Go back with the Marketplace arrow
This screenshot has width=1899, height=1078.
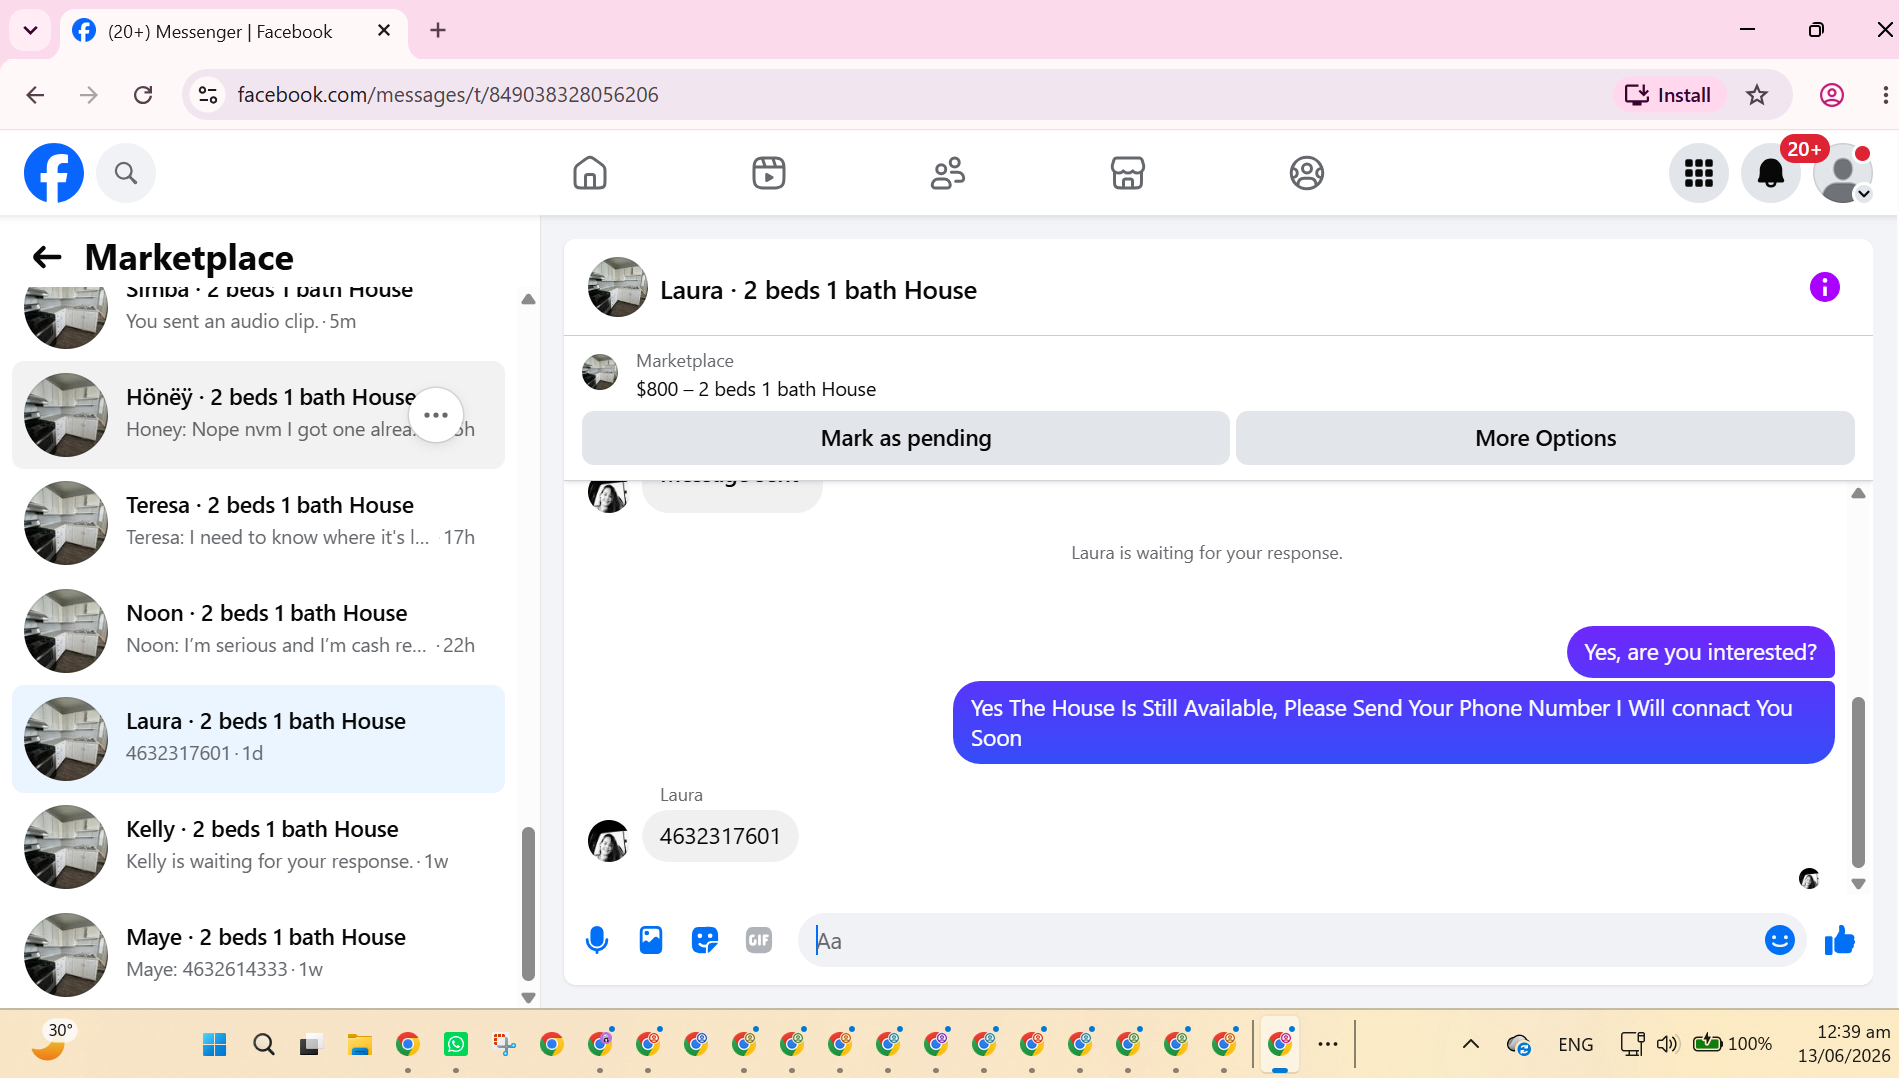tap(47, 257)
